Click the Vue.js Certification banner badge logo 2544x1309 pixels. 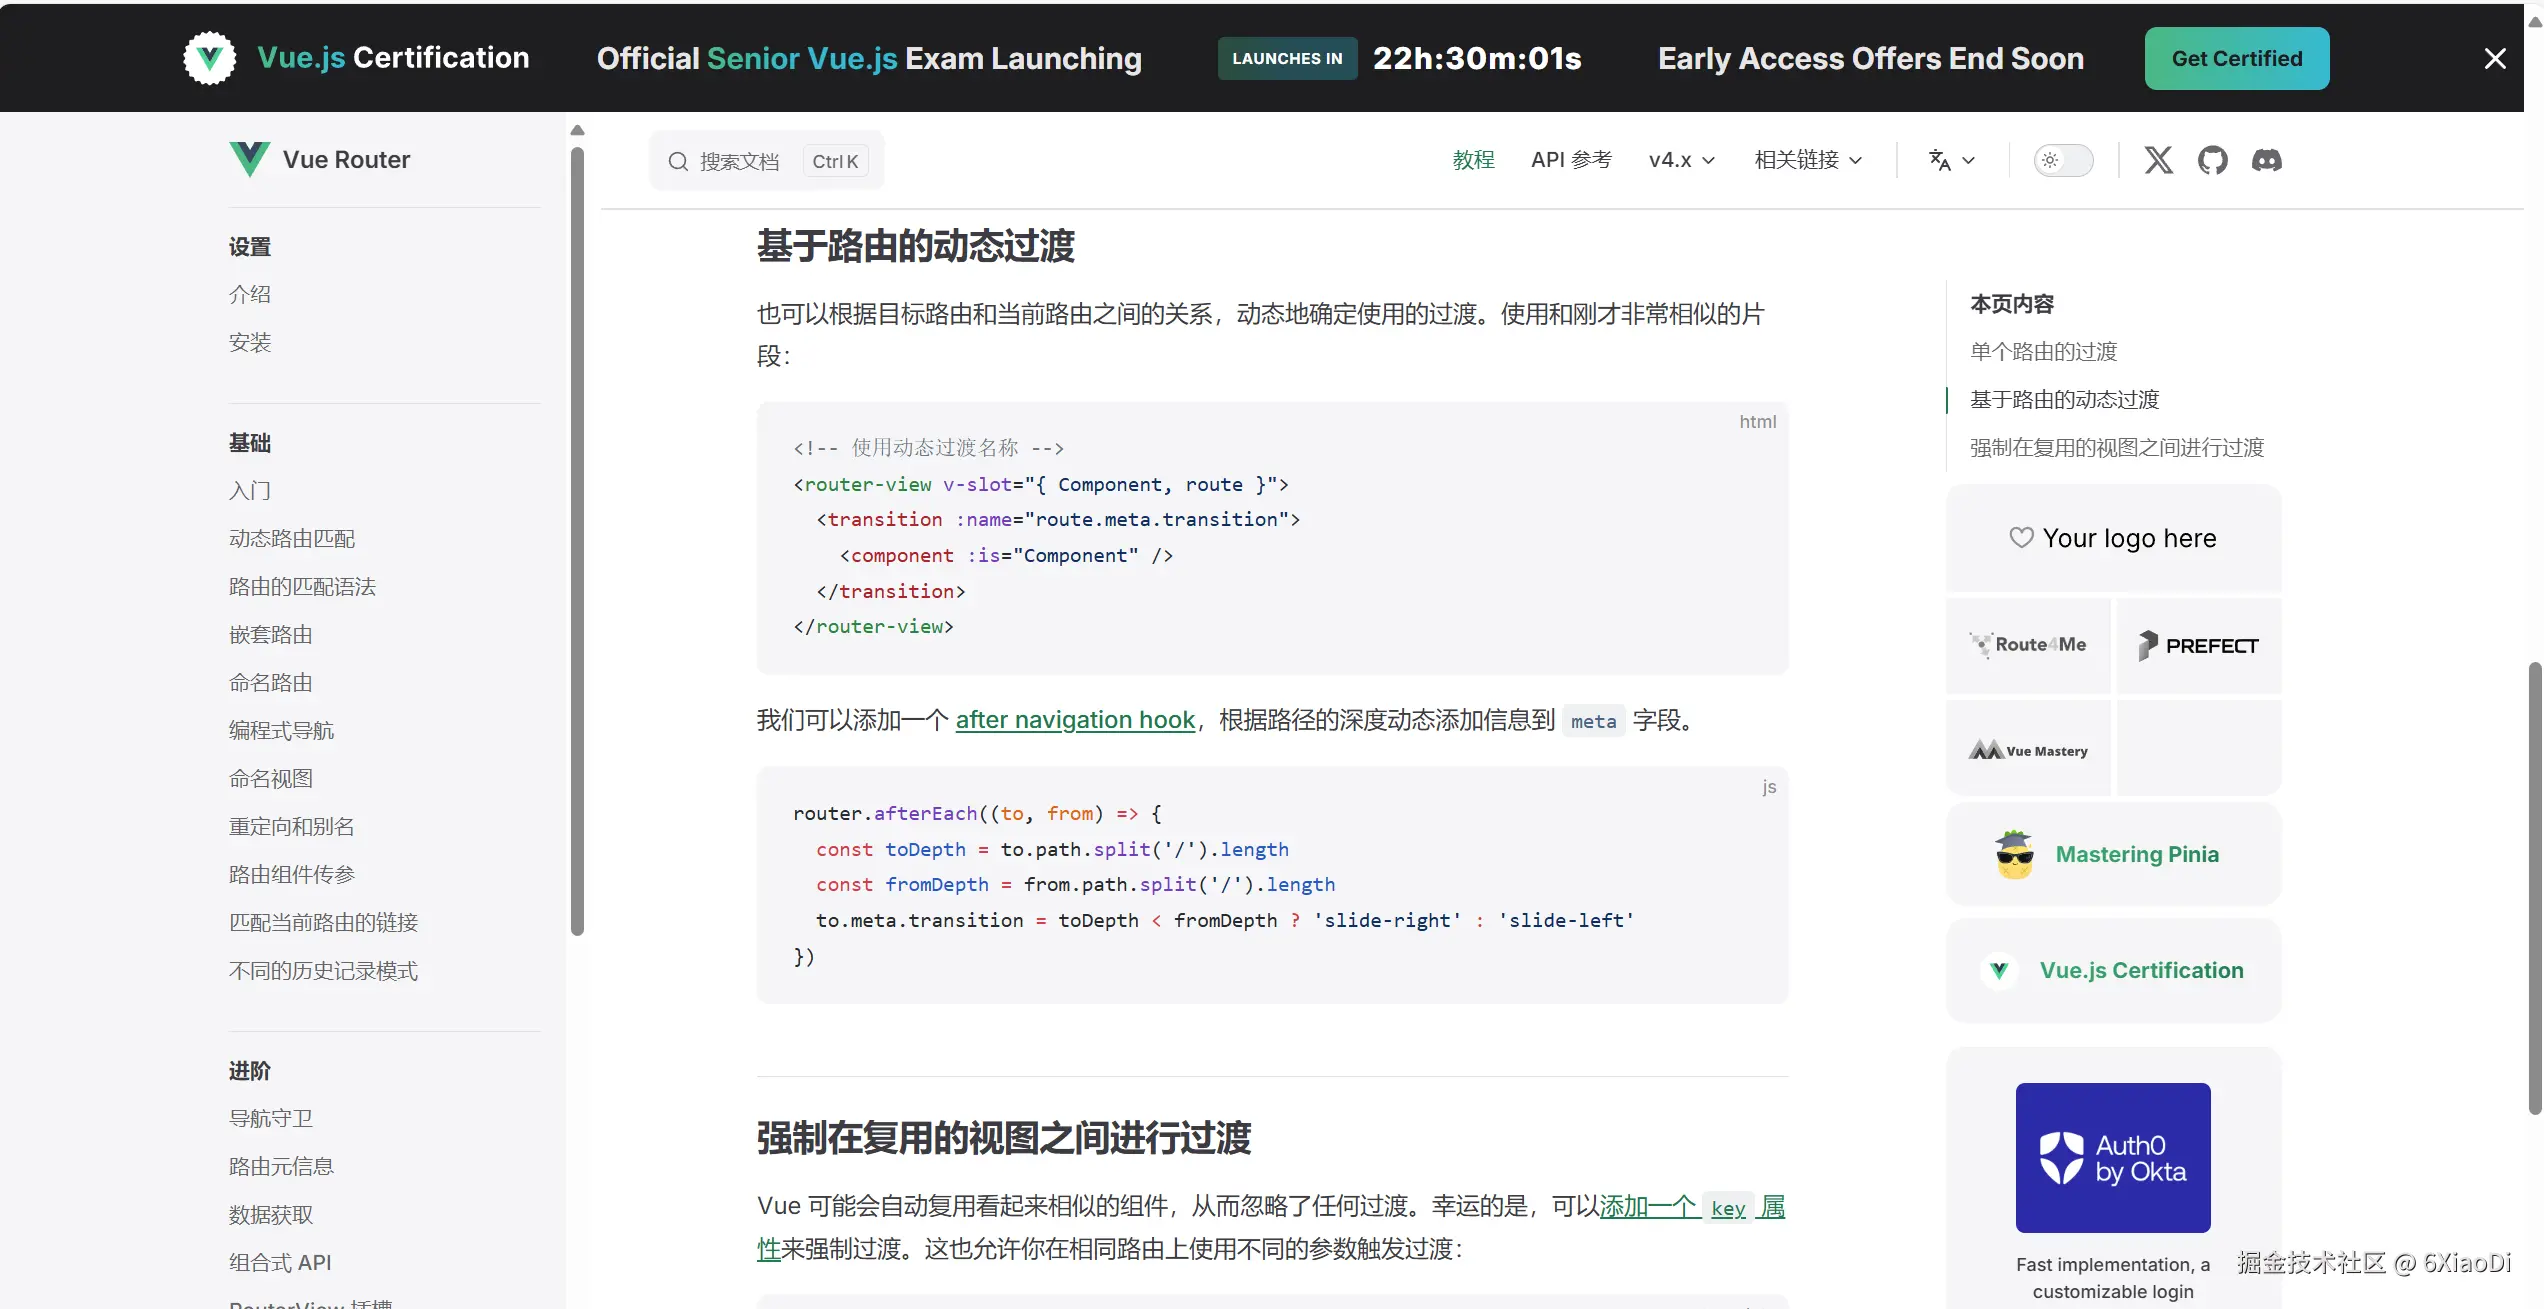[x=210, y=58]
